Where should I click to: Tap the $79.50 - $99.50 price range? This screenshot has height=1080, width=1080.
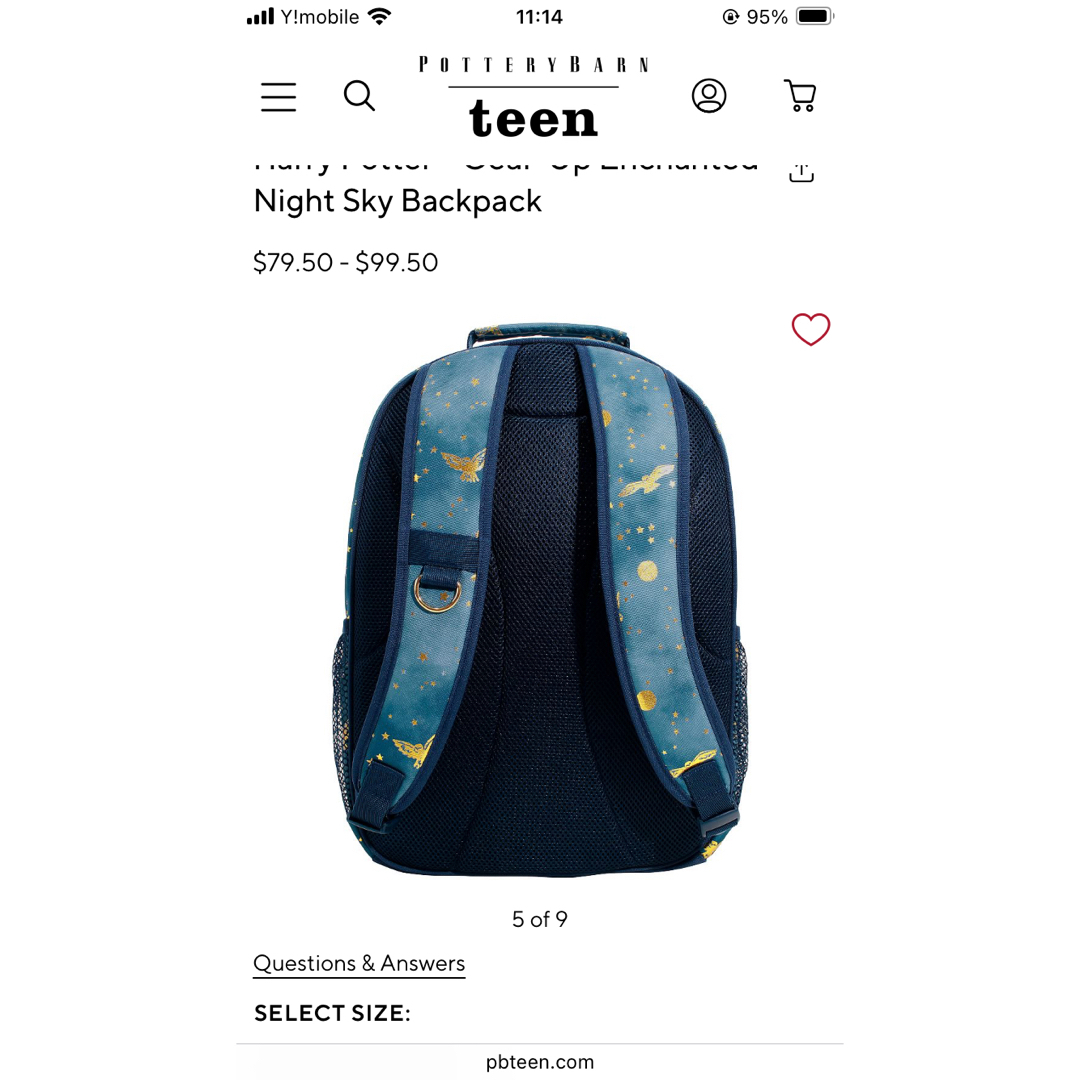(x=345, y=262)
